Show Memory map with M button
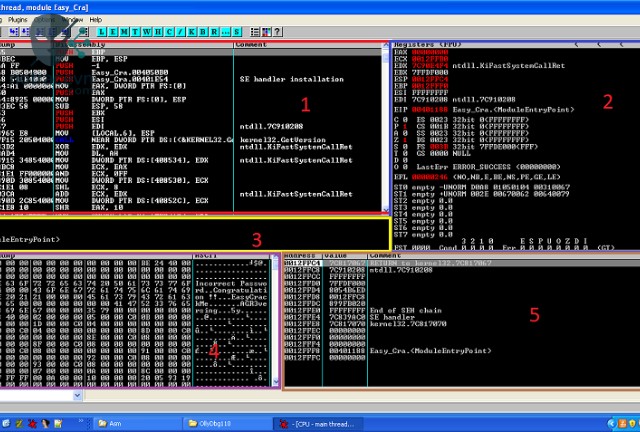The image size is (640, 432). point(124,31)
